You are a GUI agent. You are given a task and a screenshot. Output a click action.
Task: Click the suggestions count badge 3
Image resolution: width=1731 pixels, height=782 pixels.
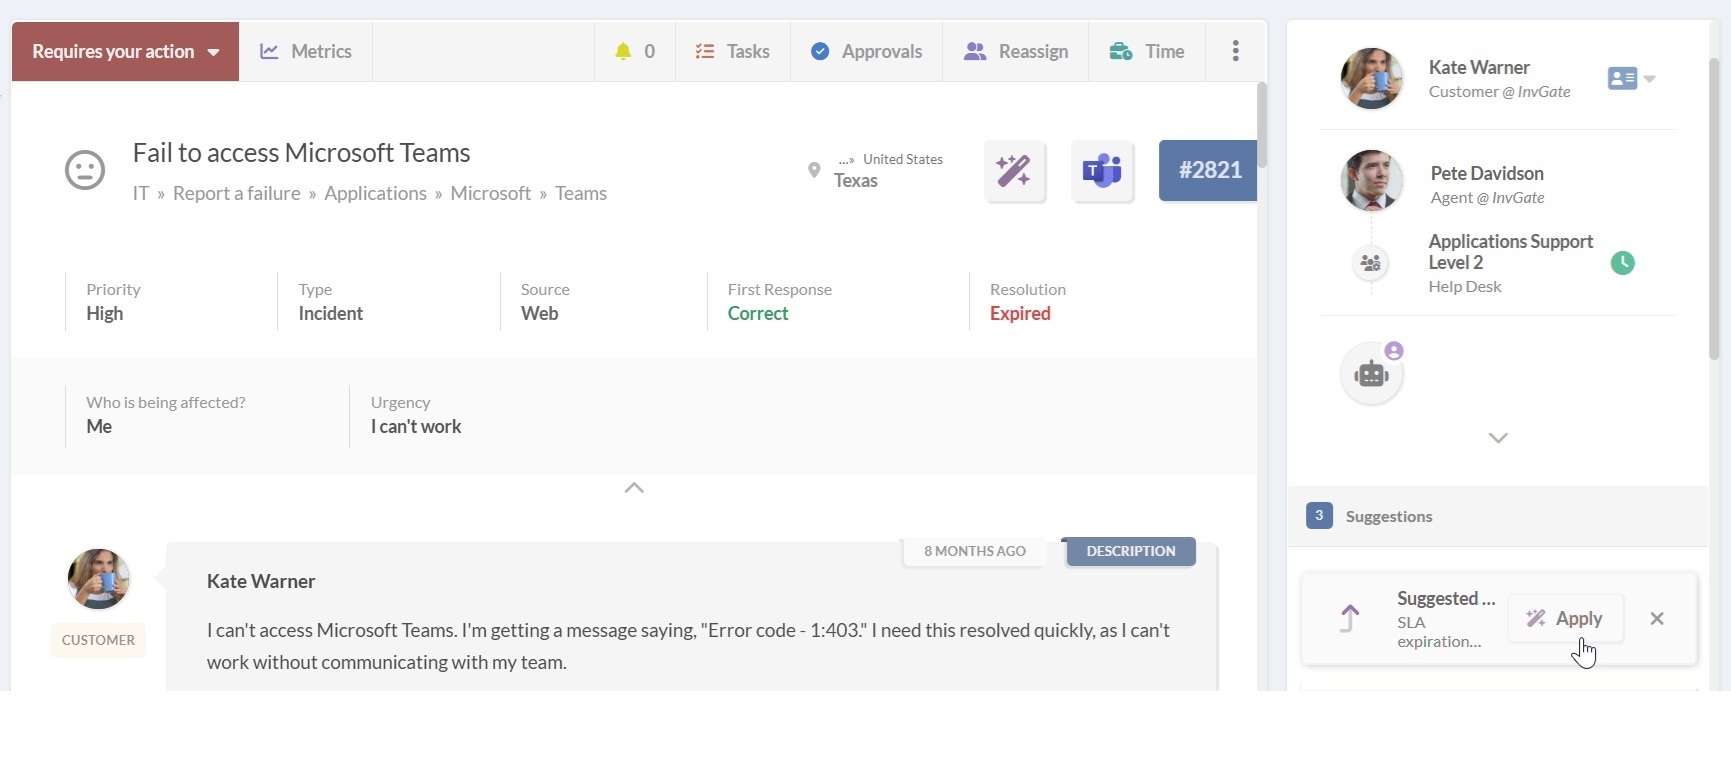[x=1319, y=516]
